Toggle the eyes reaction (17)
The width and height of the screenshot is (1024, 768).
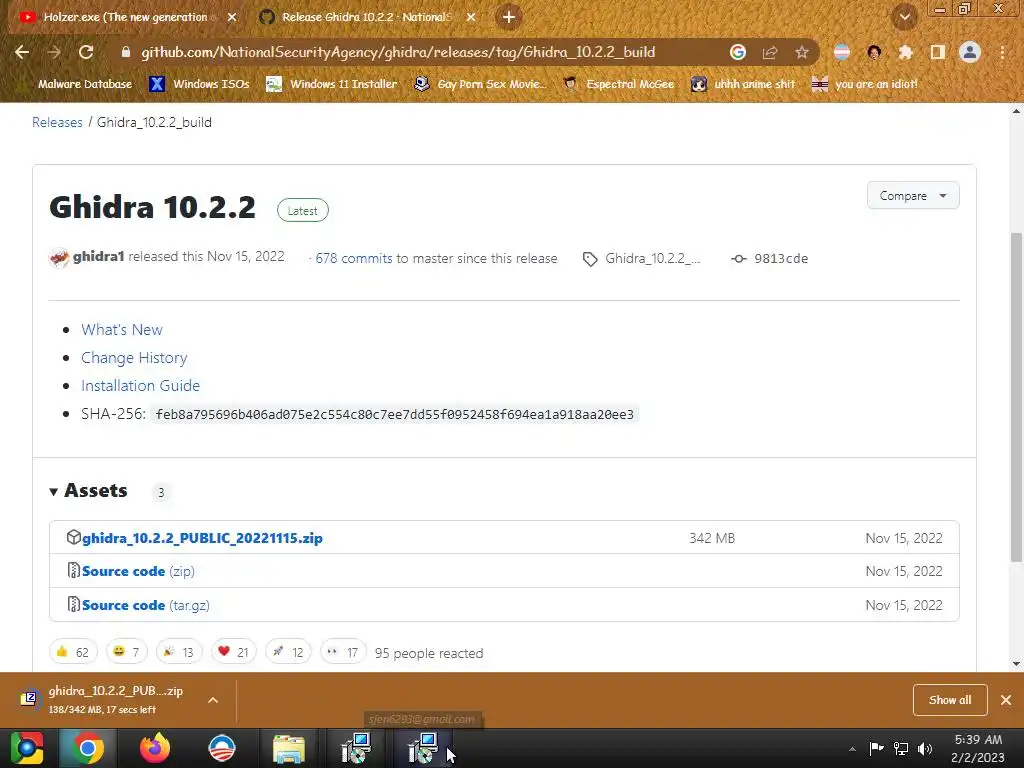pyautogui.click(x=343, y=652)
